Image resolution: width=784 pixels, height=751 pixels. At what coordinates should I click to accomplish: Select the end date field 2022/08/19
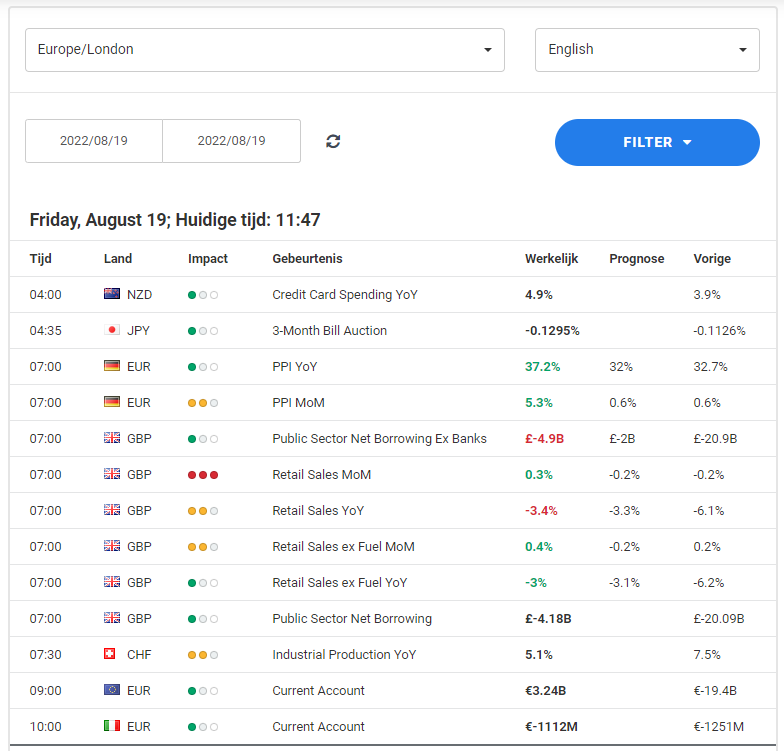click(232, 140)
